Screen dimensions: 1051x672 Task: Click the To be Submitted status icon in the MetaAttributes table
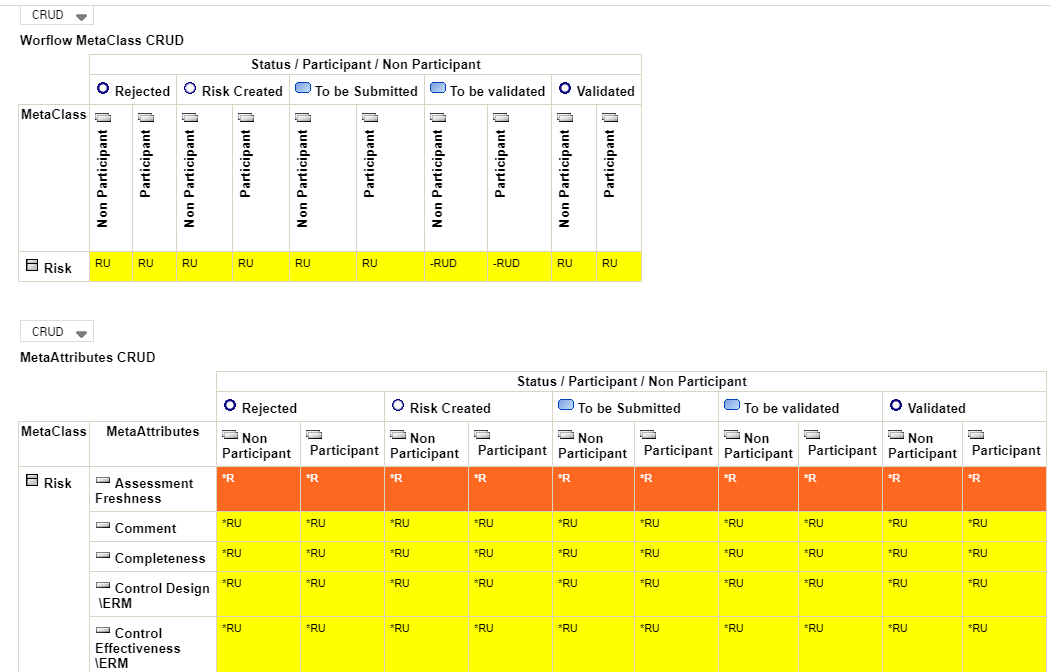[566, 406]
